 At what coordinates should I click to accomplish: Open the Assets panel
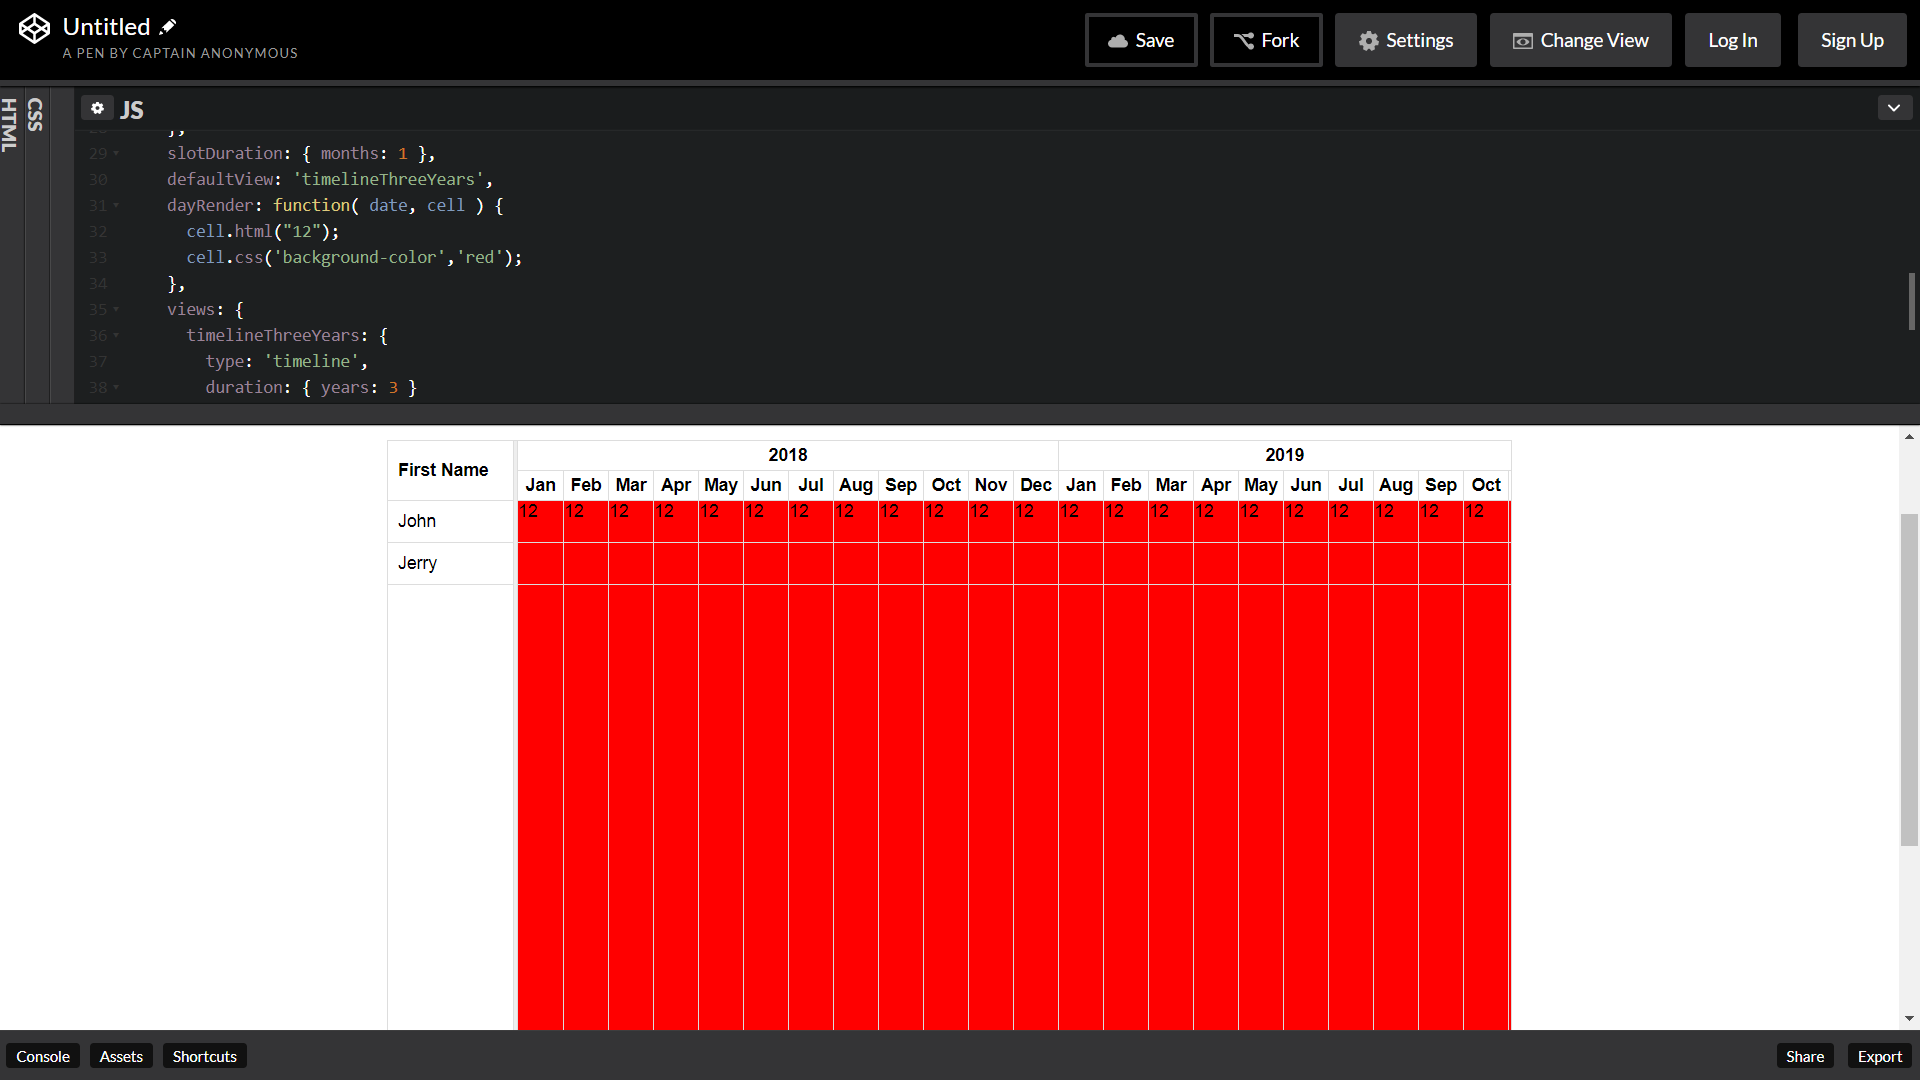[121, 1056]
